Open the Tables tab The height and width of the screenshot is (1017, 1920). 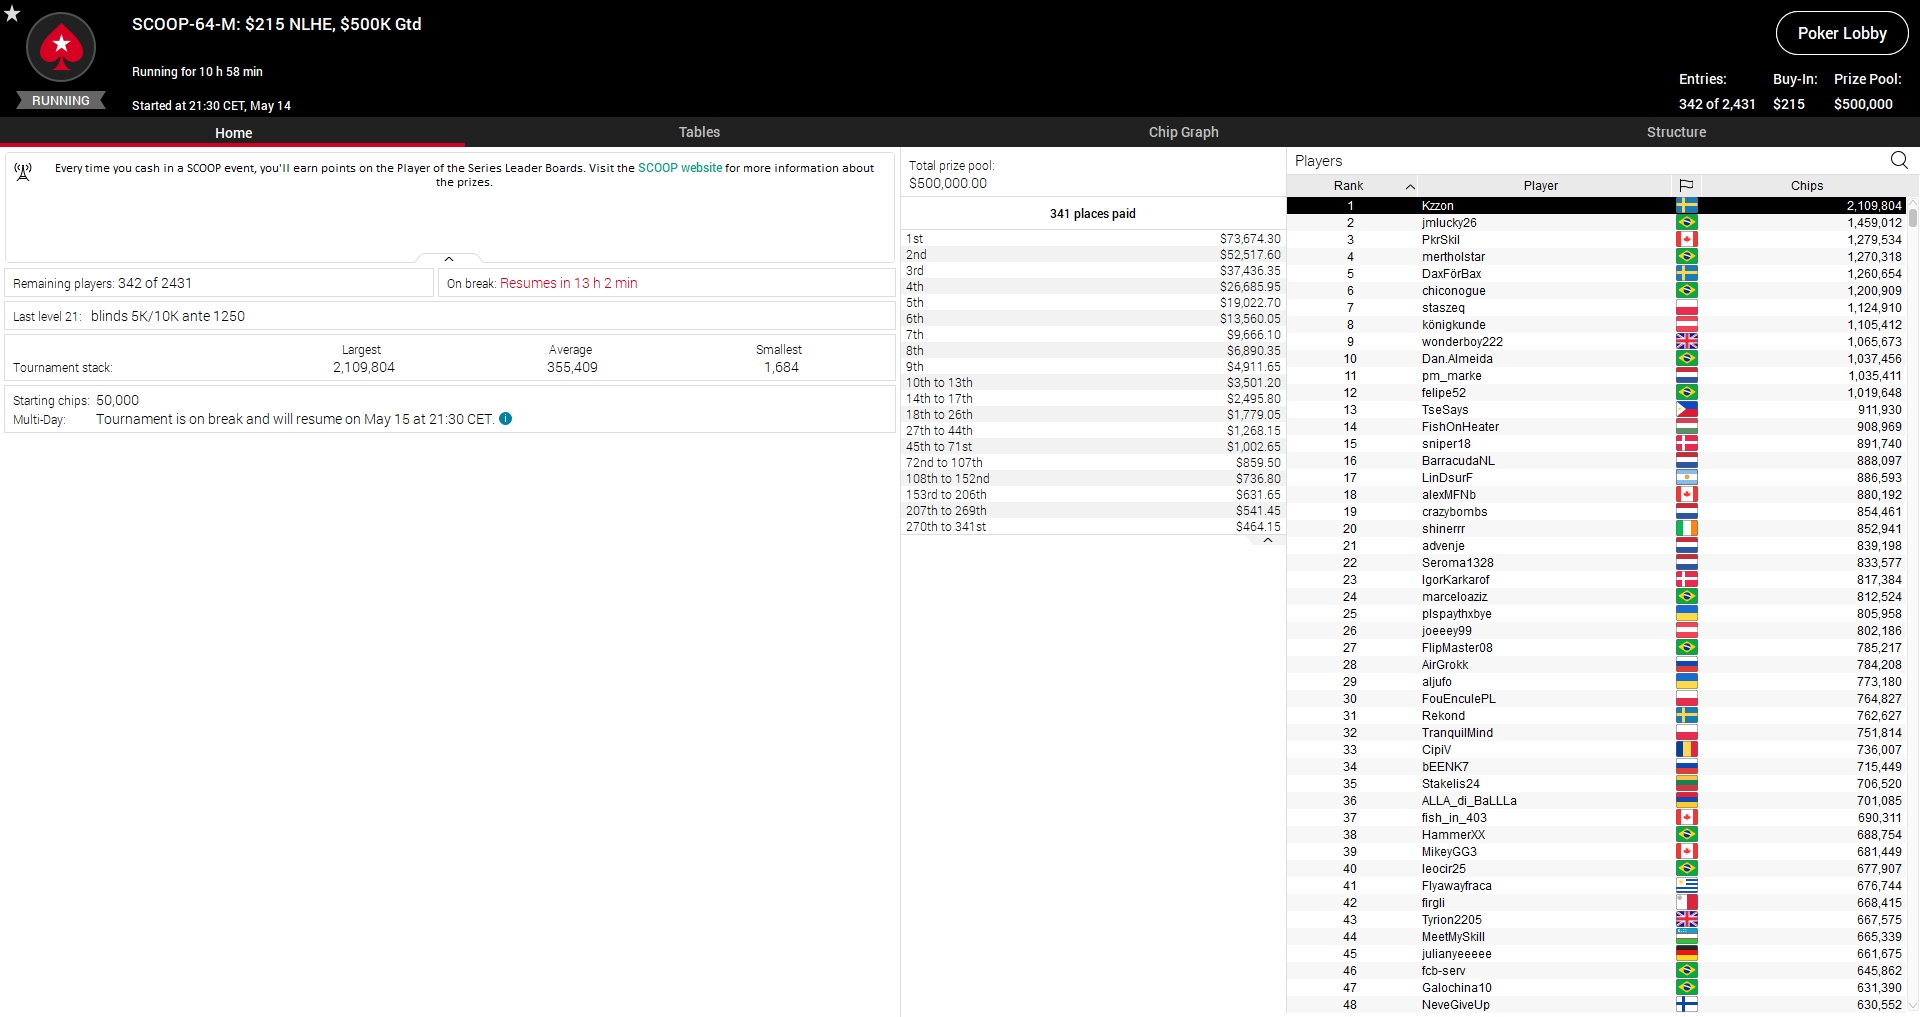699,132
